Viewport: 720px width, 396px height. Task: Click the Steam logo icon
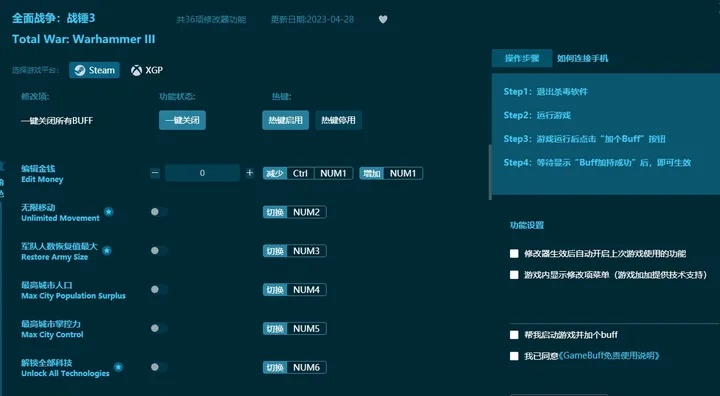coord(80,70)
